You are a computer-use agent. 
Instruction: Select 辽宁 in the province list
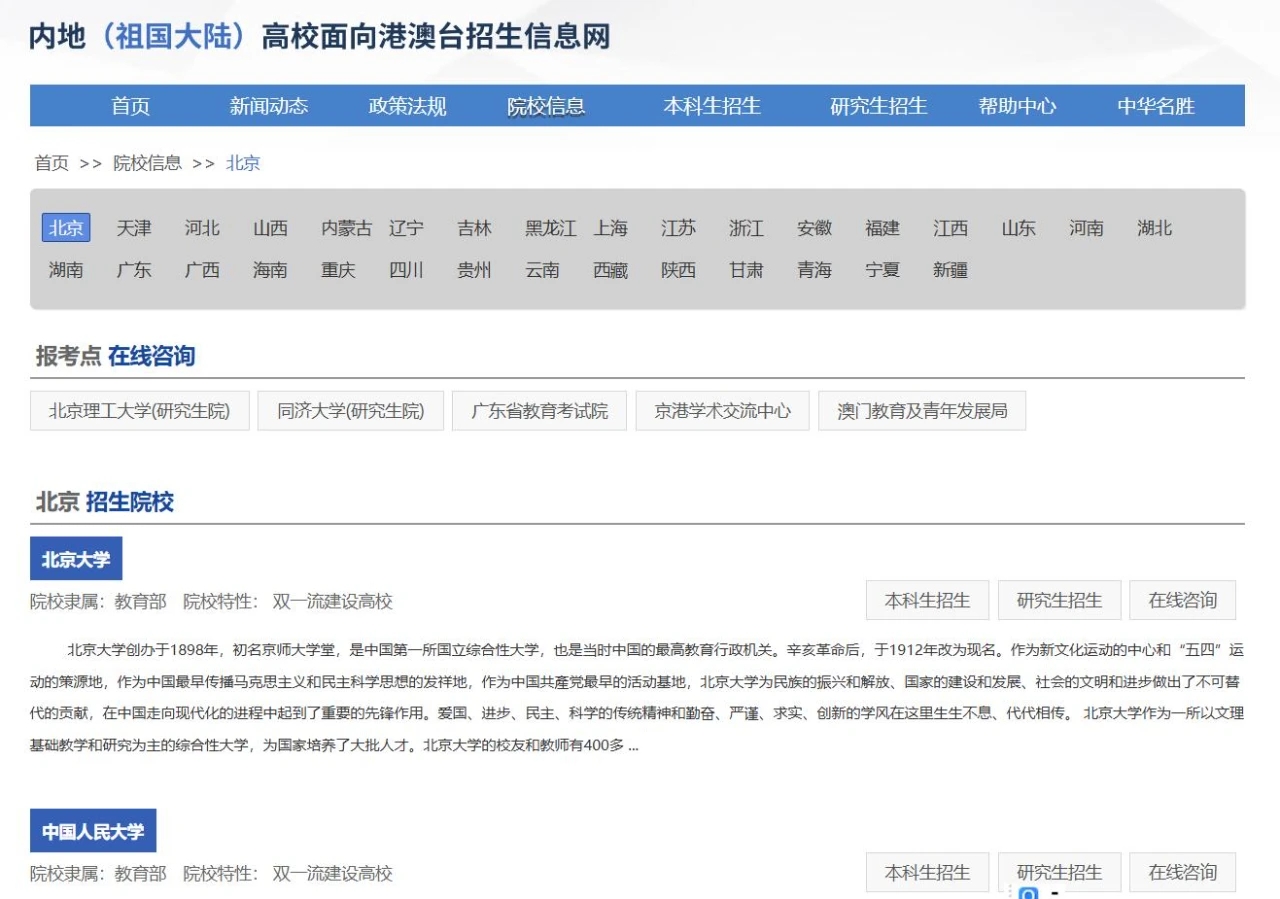406,228
